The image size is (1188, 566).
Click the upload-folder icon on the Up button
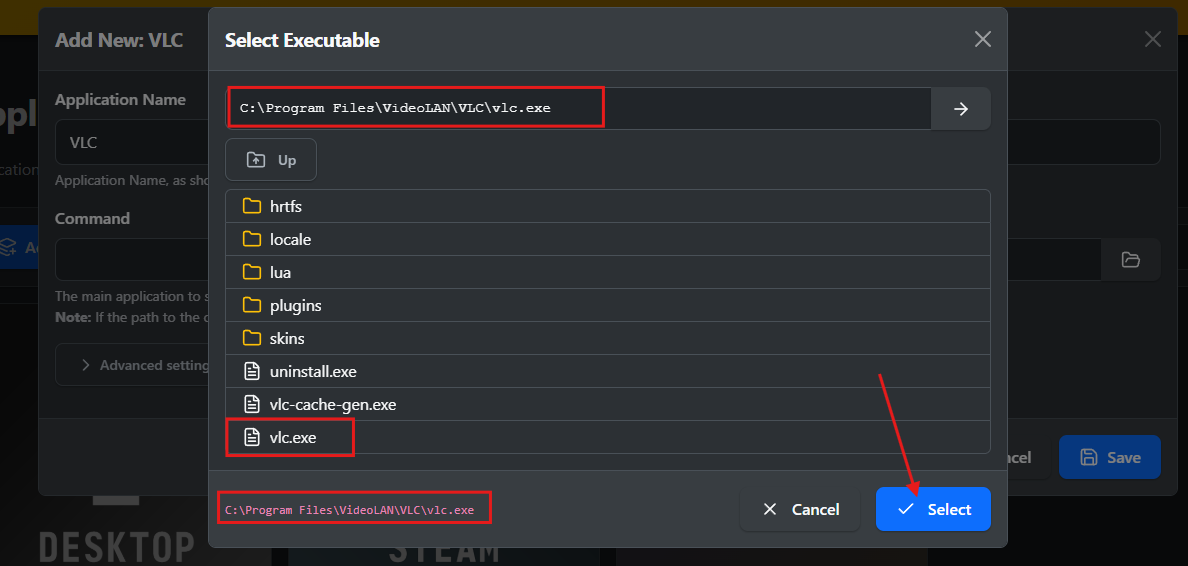coord(256,160)
